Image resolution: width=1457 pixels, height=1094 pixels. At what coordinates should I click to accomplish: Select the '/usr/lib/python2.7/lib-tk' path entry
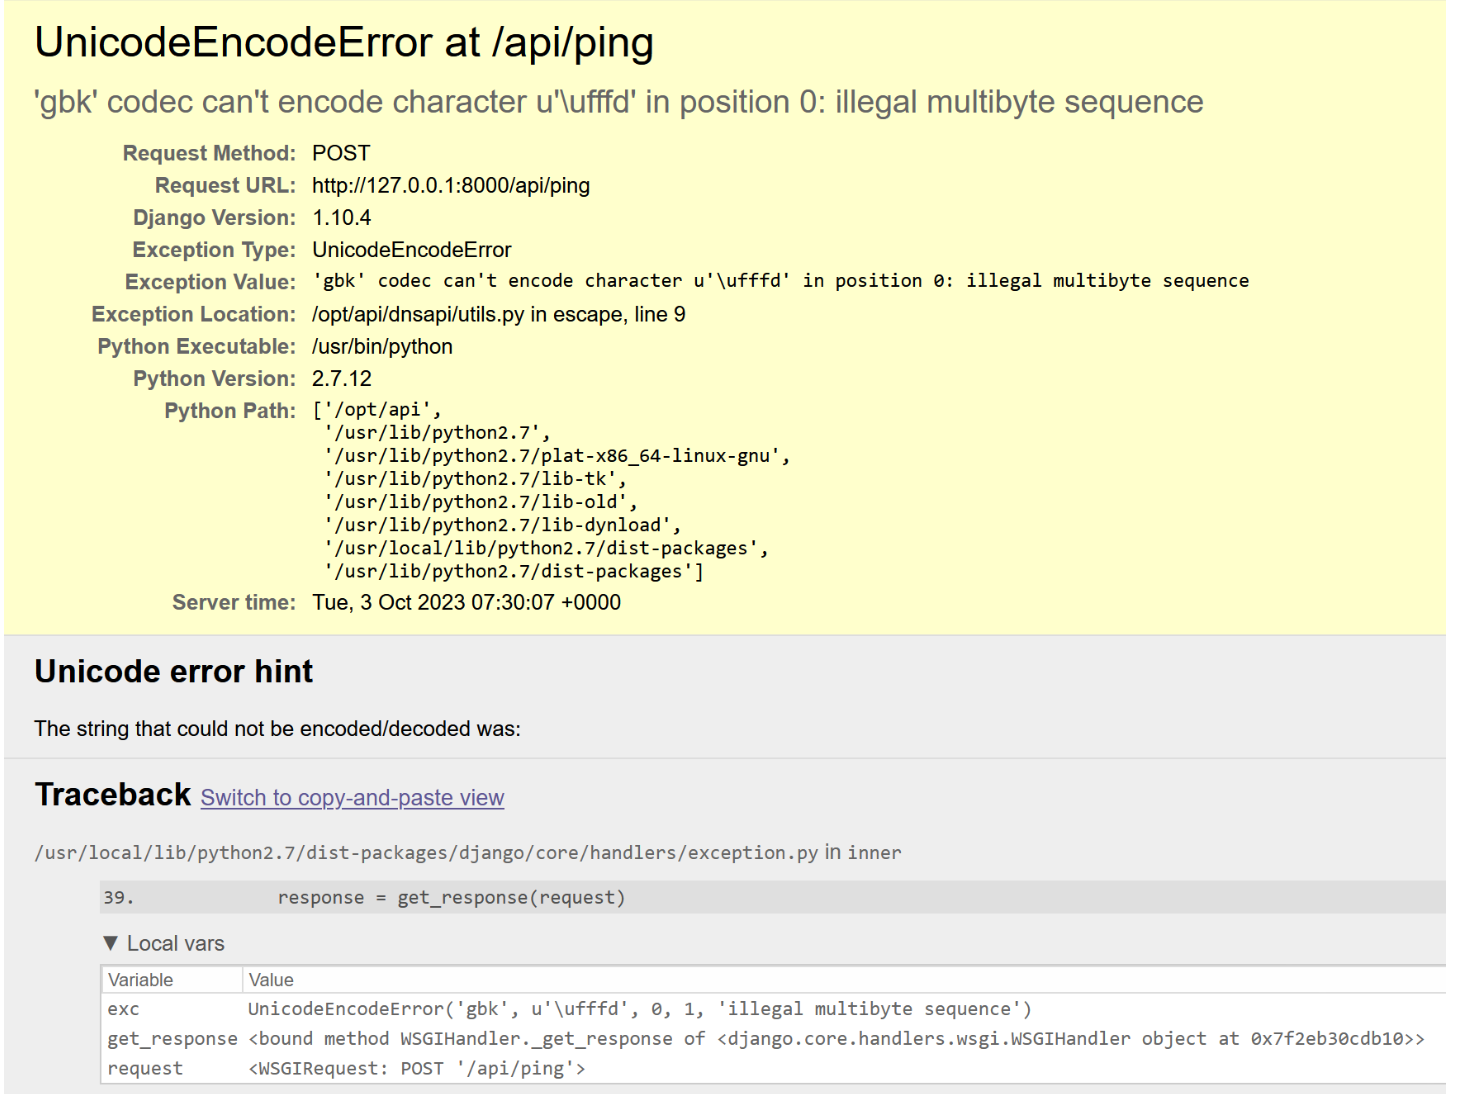(475, 479)
